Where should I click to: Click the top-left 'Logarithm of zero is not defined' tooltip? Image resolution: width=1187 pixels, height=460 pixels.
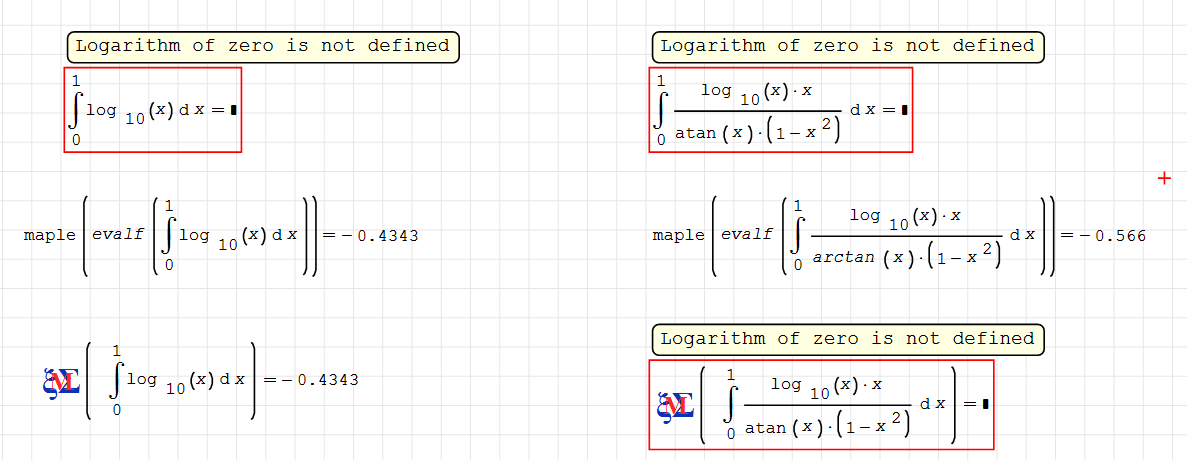coord(263,46)
